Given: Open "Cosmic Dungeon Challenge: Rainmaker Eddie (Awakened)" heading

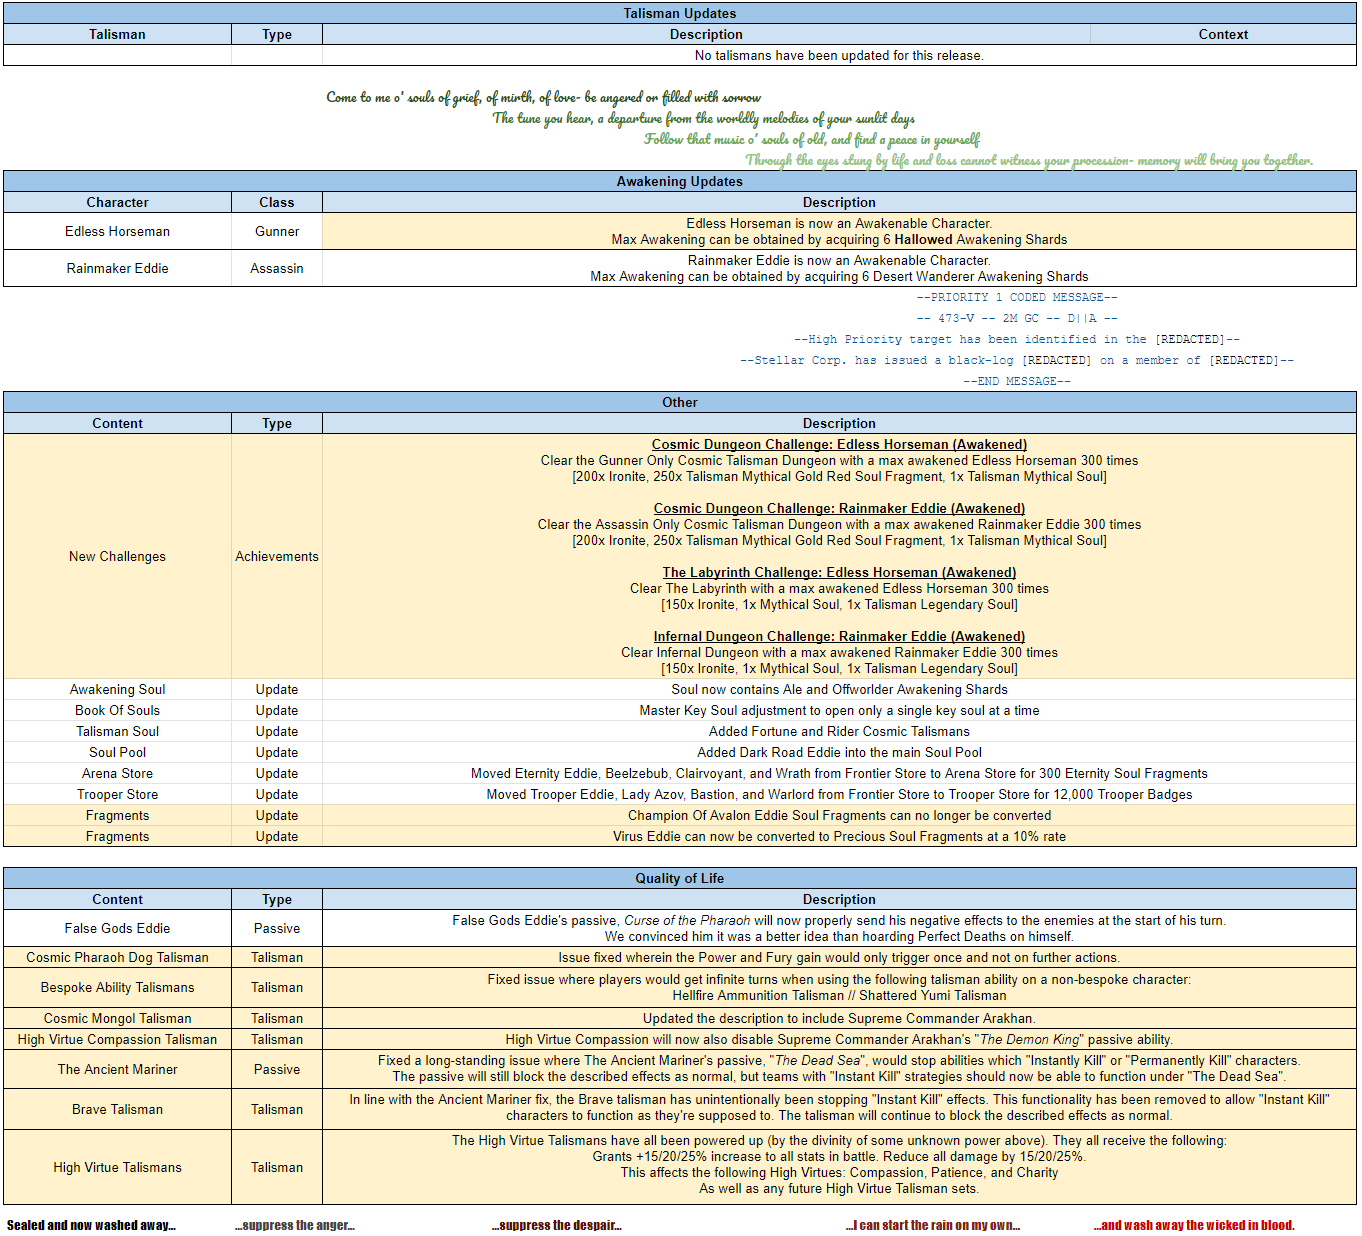Looking at the screenshot, I should [x=839, y=509].
